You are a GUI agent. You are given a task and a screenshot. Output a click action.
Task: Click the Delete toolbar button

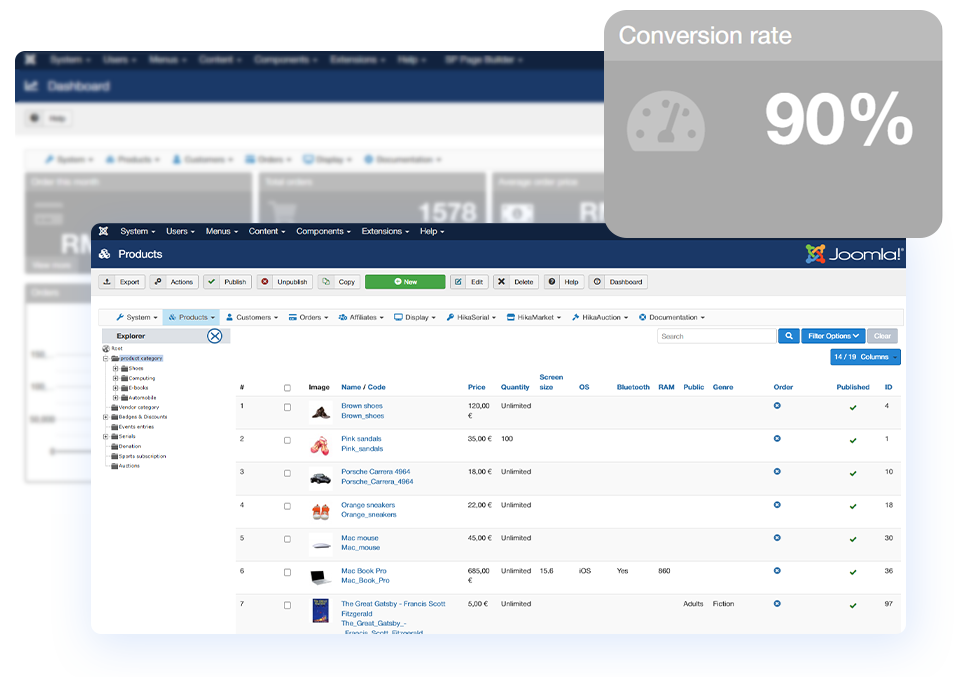[516, 282]
